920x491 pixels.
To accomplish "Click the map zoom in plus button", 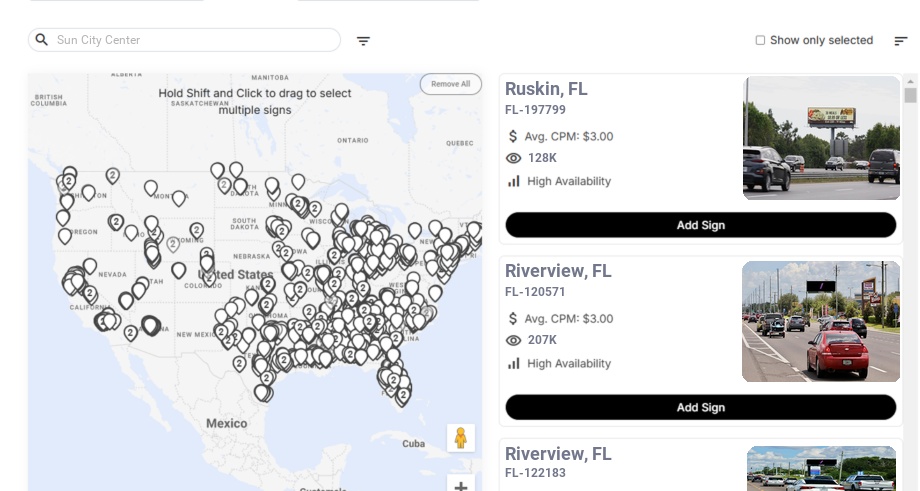I will [460, 486].
